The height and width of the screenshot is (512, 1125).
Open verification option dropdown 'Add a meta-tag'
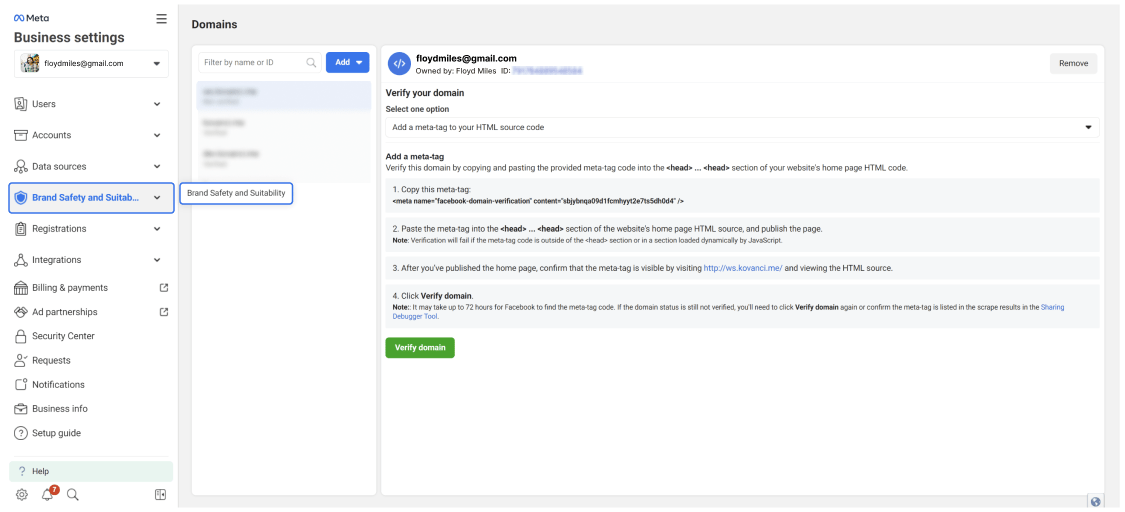coord(742,128)
